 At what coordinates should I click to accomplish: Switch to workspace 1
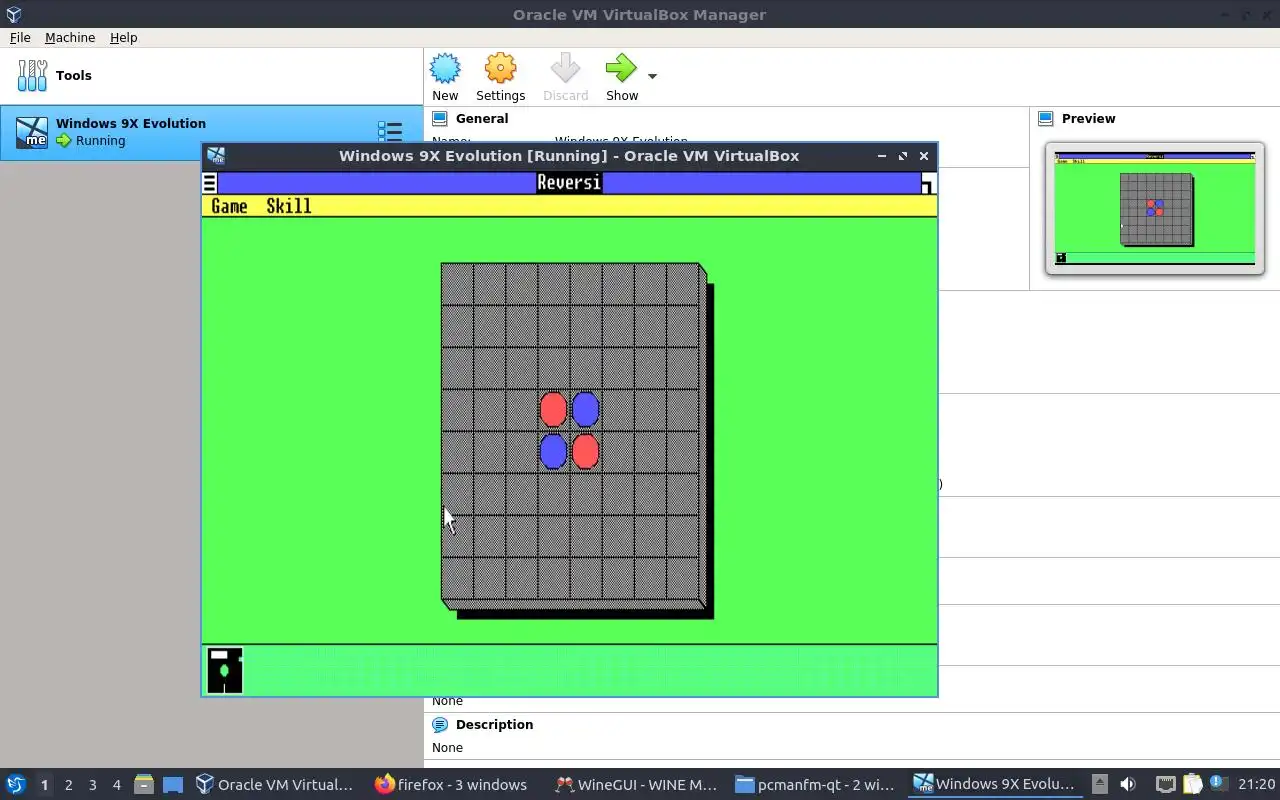coord(44,785)
